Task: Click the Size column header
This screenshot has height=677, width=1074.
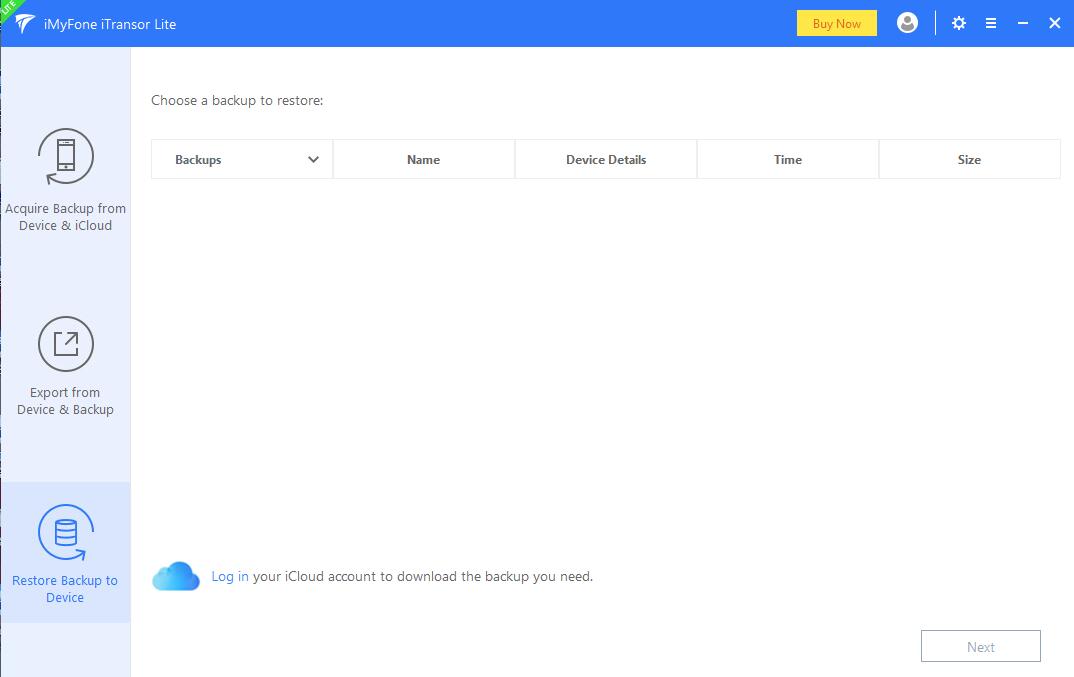Action: click(969, 159)
